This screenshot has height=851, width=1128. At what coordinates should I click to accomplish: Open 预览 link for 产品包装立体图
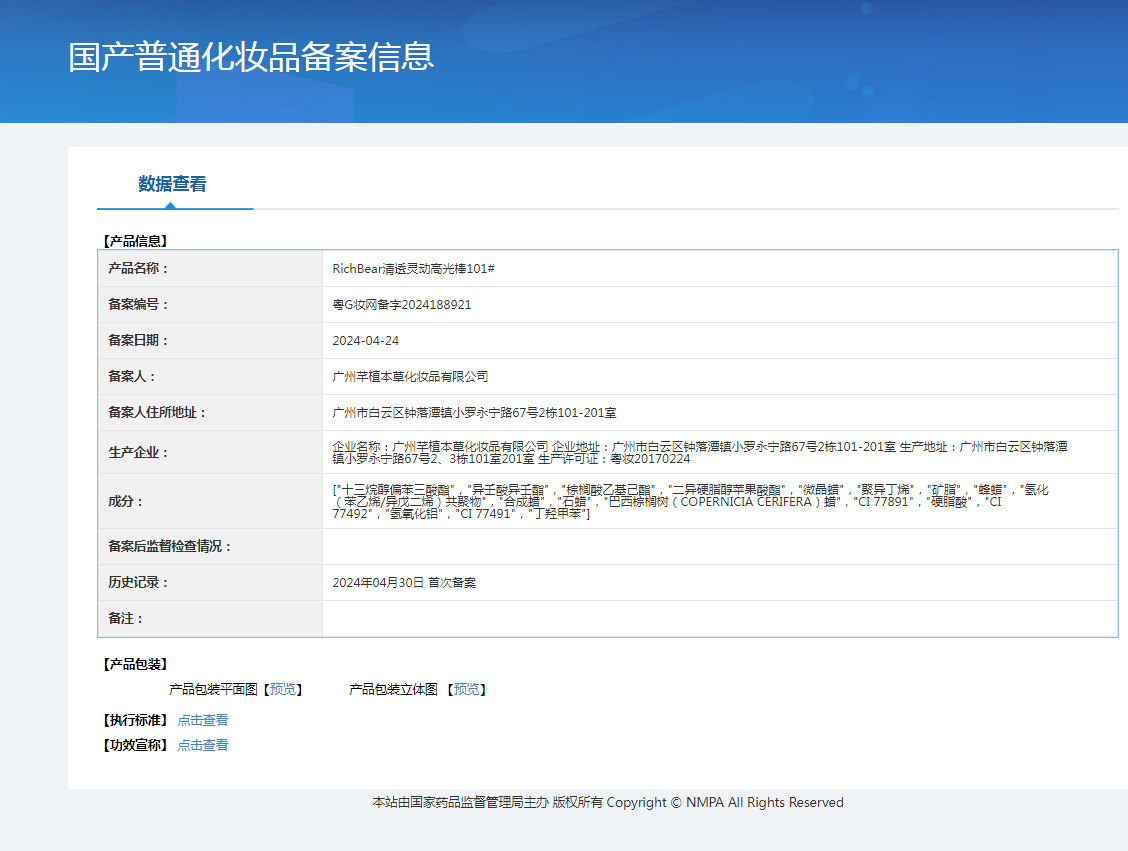[466, 690]
